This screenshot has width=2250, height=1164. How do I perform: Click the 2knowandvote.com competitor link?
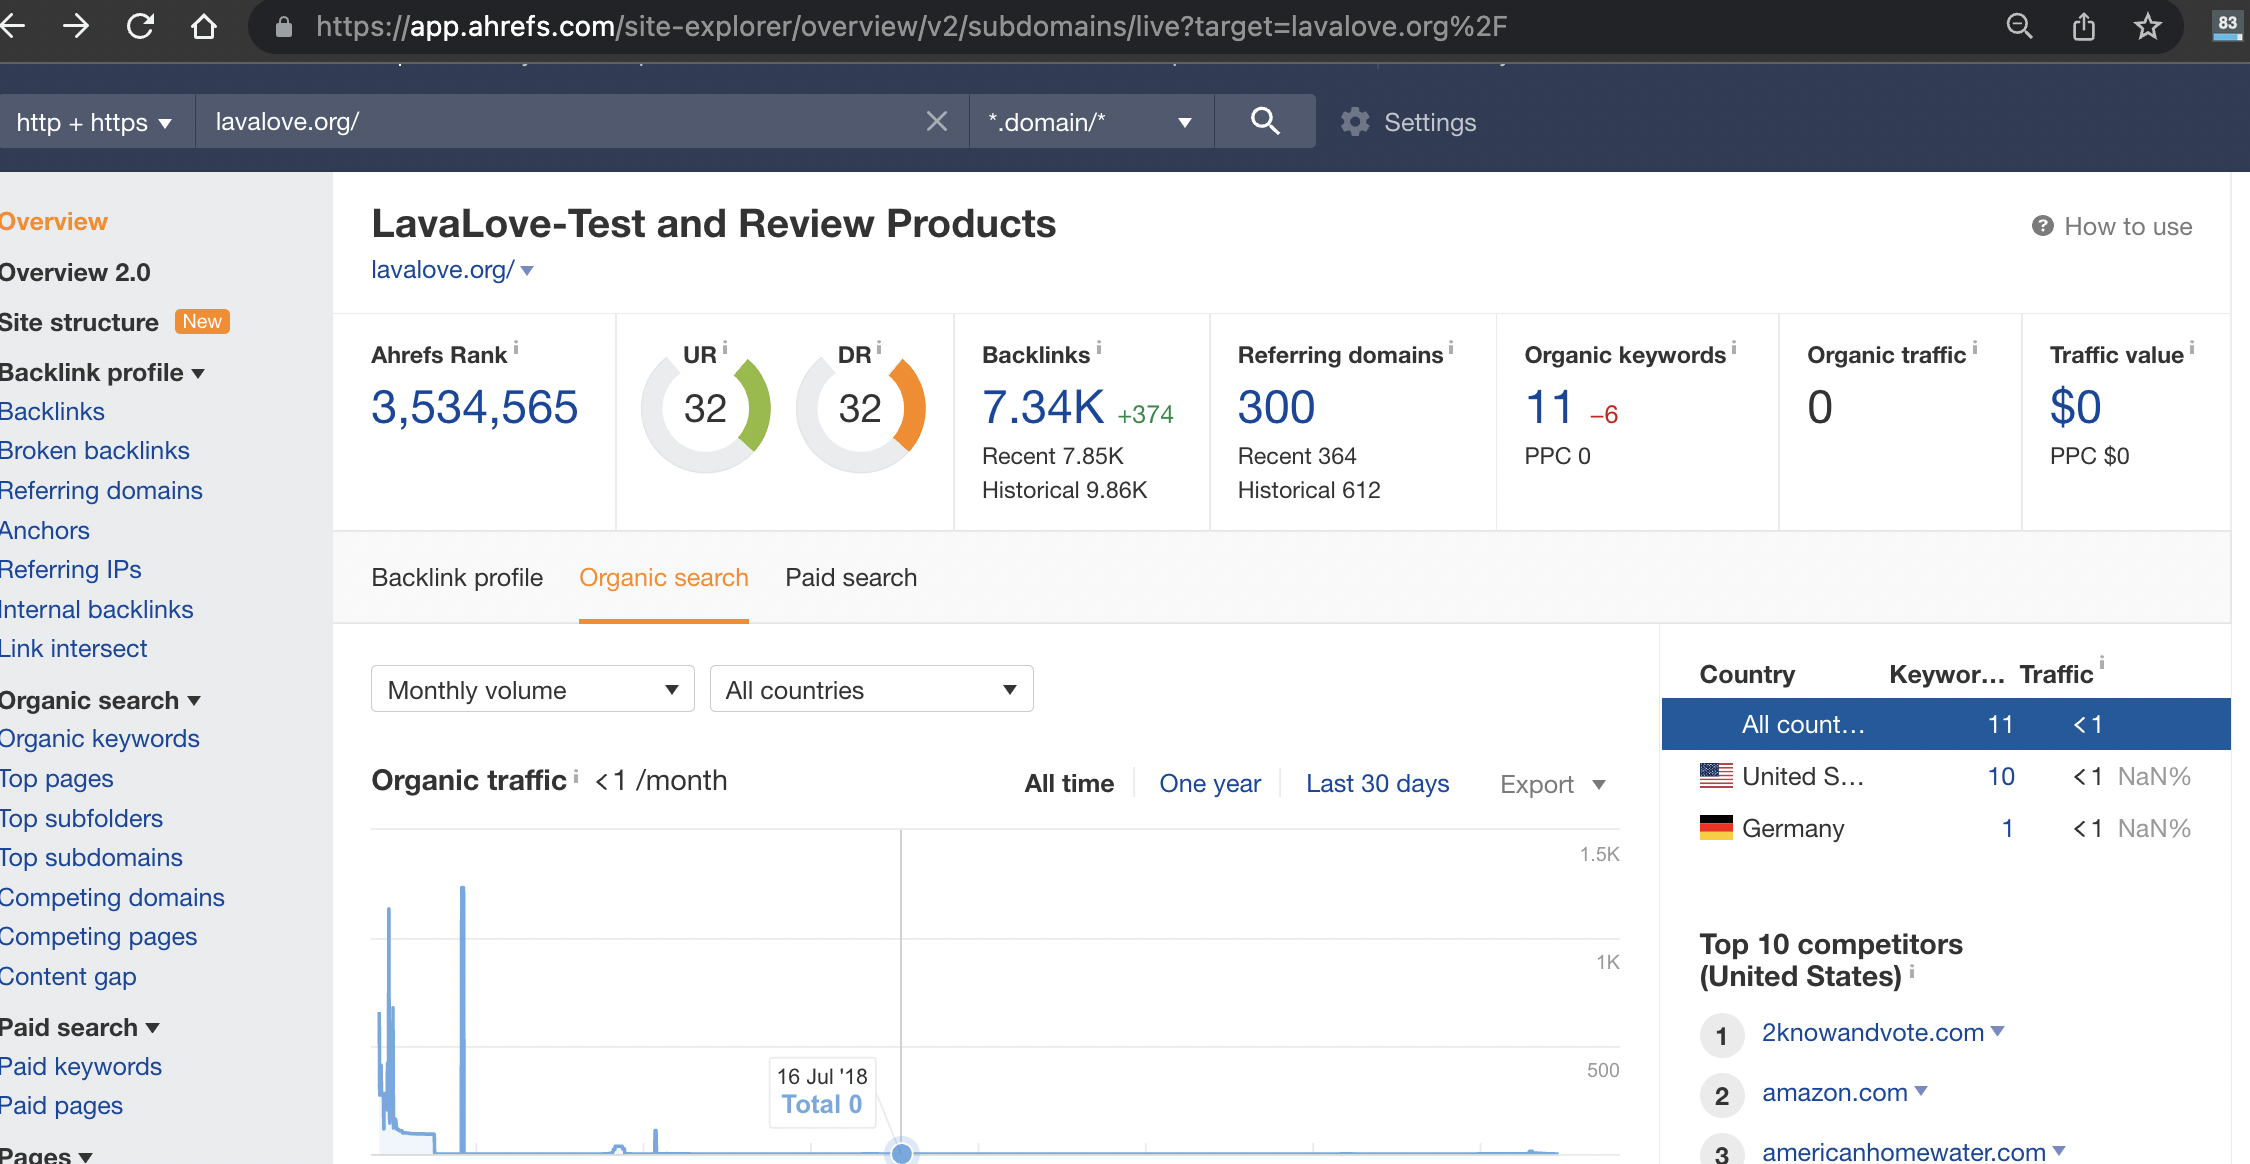[1873, 1032]
